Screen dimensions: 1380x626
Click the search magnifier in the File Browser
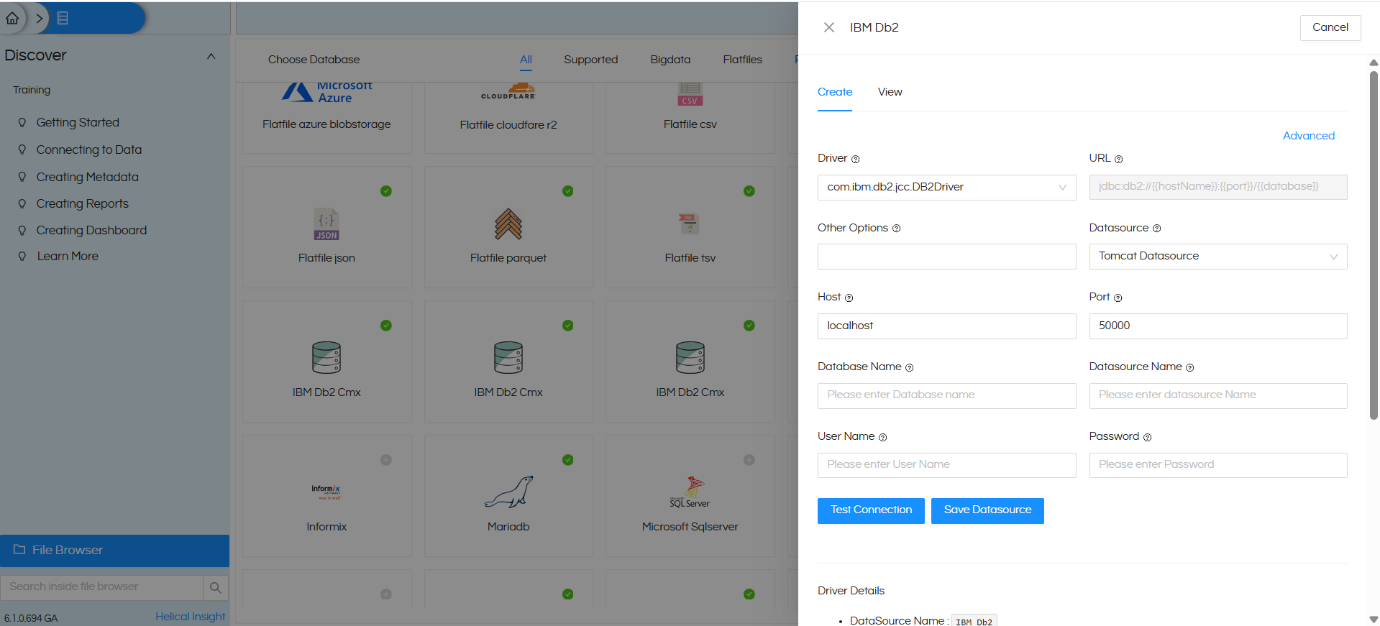(x=216, y=588)
